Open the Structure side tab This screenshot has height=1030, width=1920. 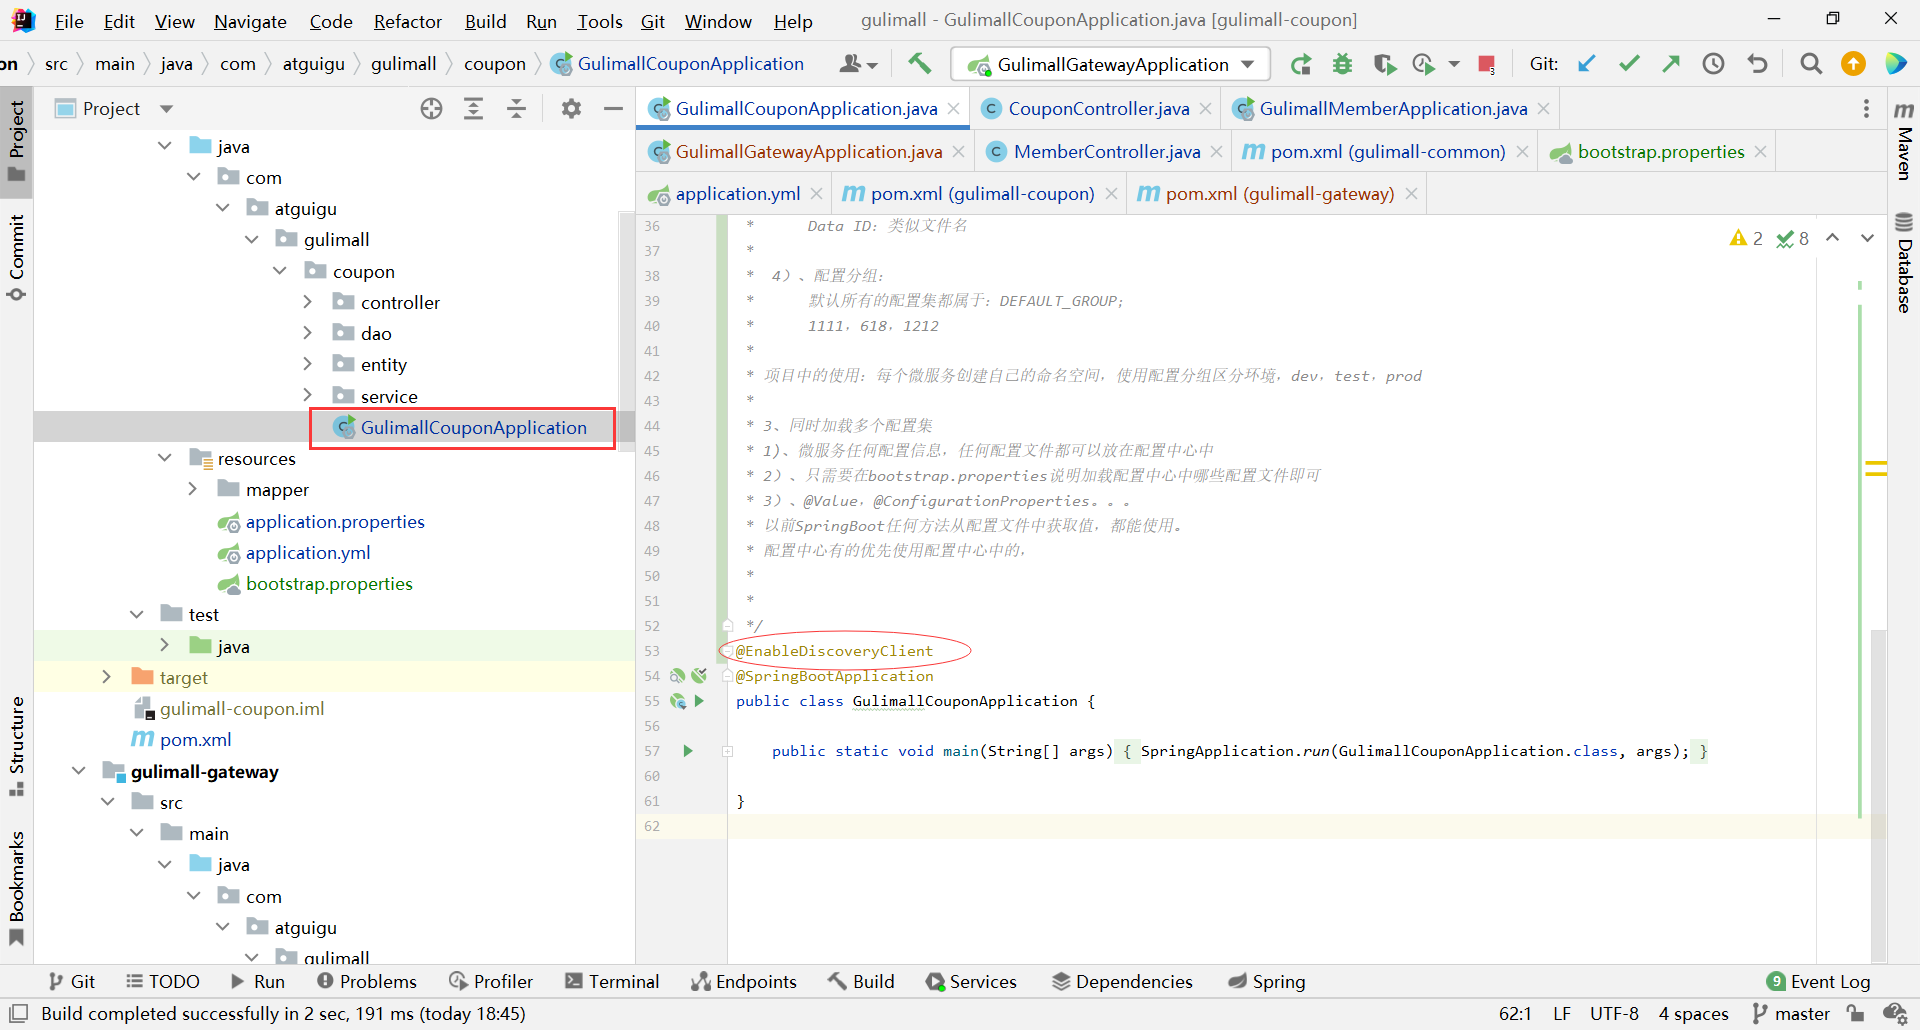pos(16,746)
